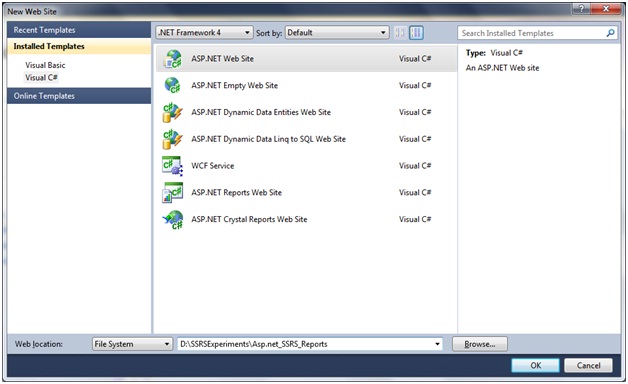This screenshot has height=384, width=628.
Task: Select the WCF Service label
Action: tap(212, 166)
